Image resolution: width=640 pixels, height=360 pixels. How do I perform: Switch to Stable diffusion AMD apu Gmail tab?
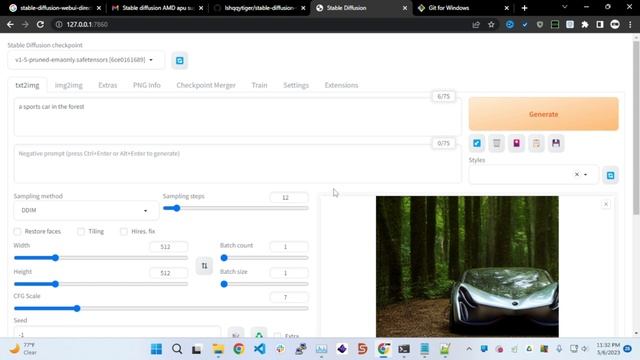[x=157, y=8]
